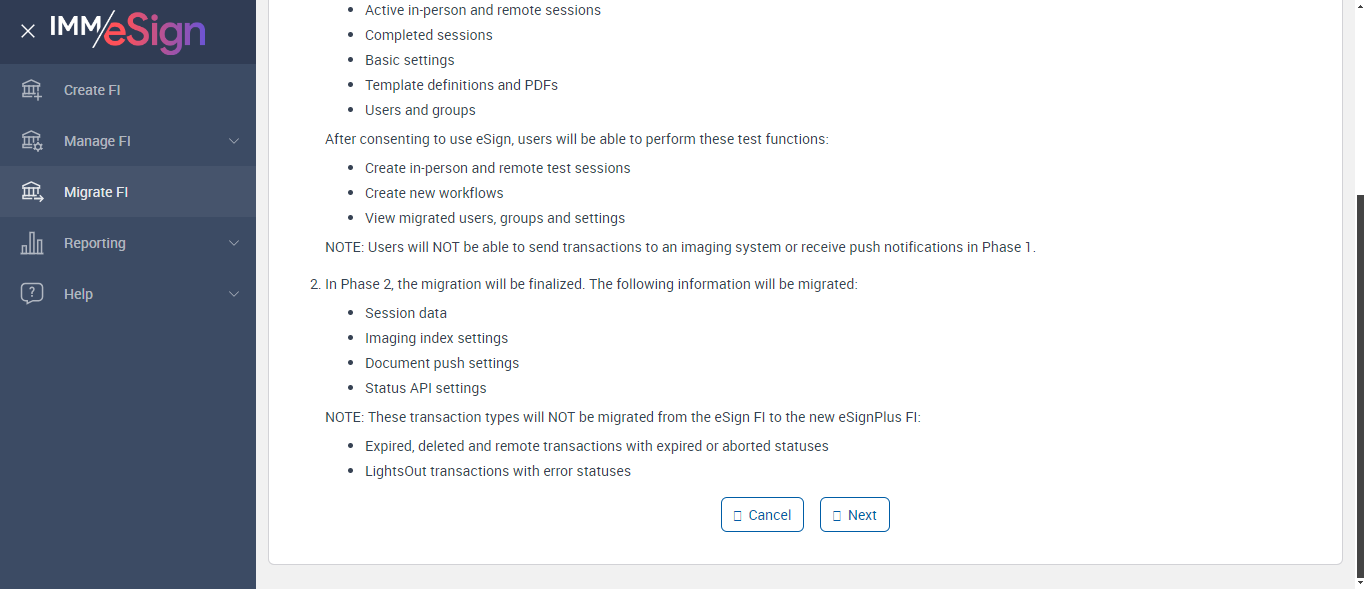Click the small icon inside the Next button
Viewport: 1366px width, 589px height.
837,516
